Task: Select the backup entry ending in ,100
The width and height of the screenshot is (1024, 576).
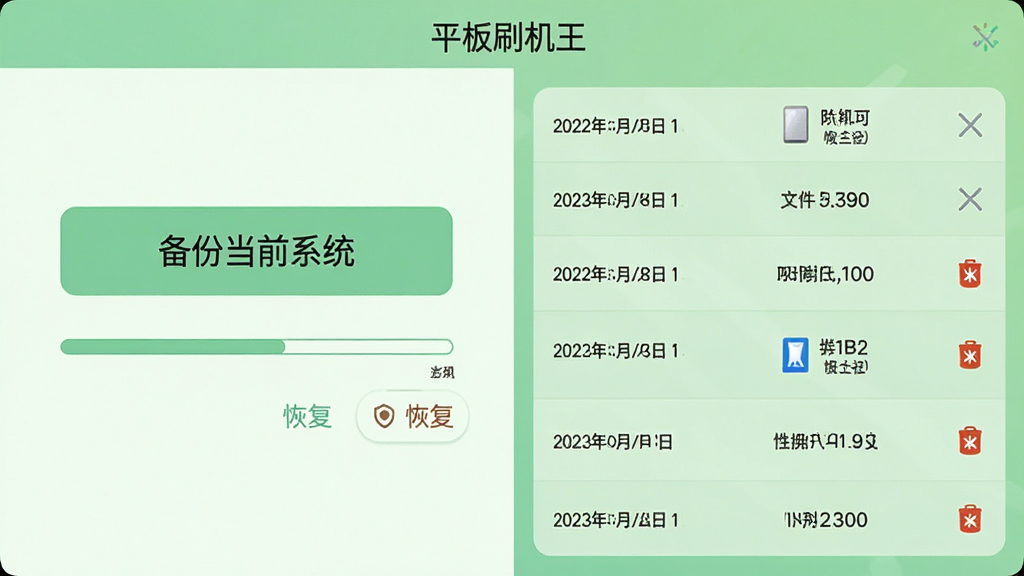Action: 825,274
